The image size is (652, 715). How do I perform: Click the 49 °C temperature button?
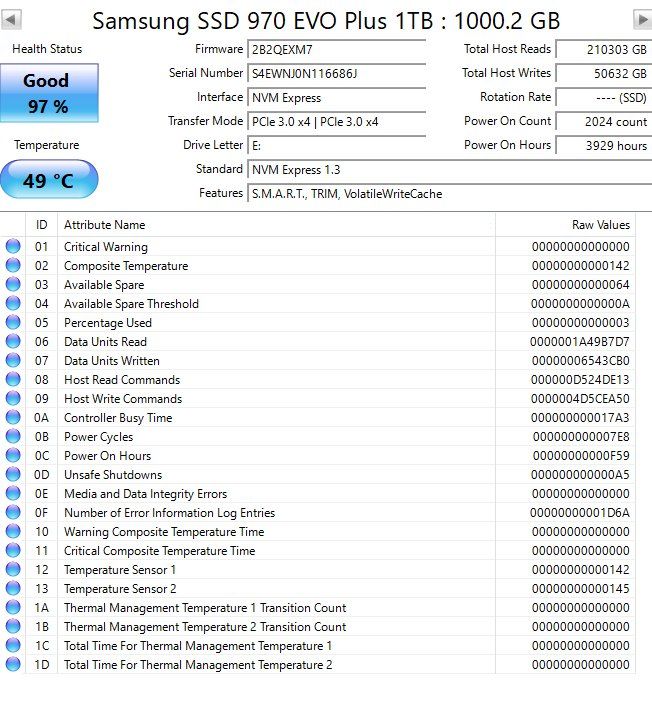pyautogui.click(x=49, y=179)
